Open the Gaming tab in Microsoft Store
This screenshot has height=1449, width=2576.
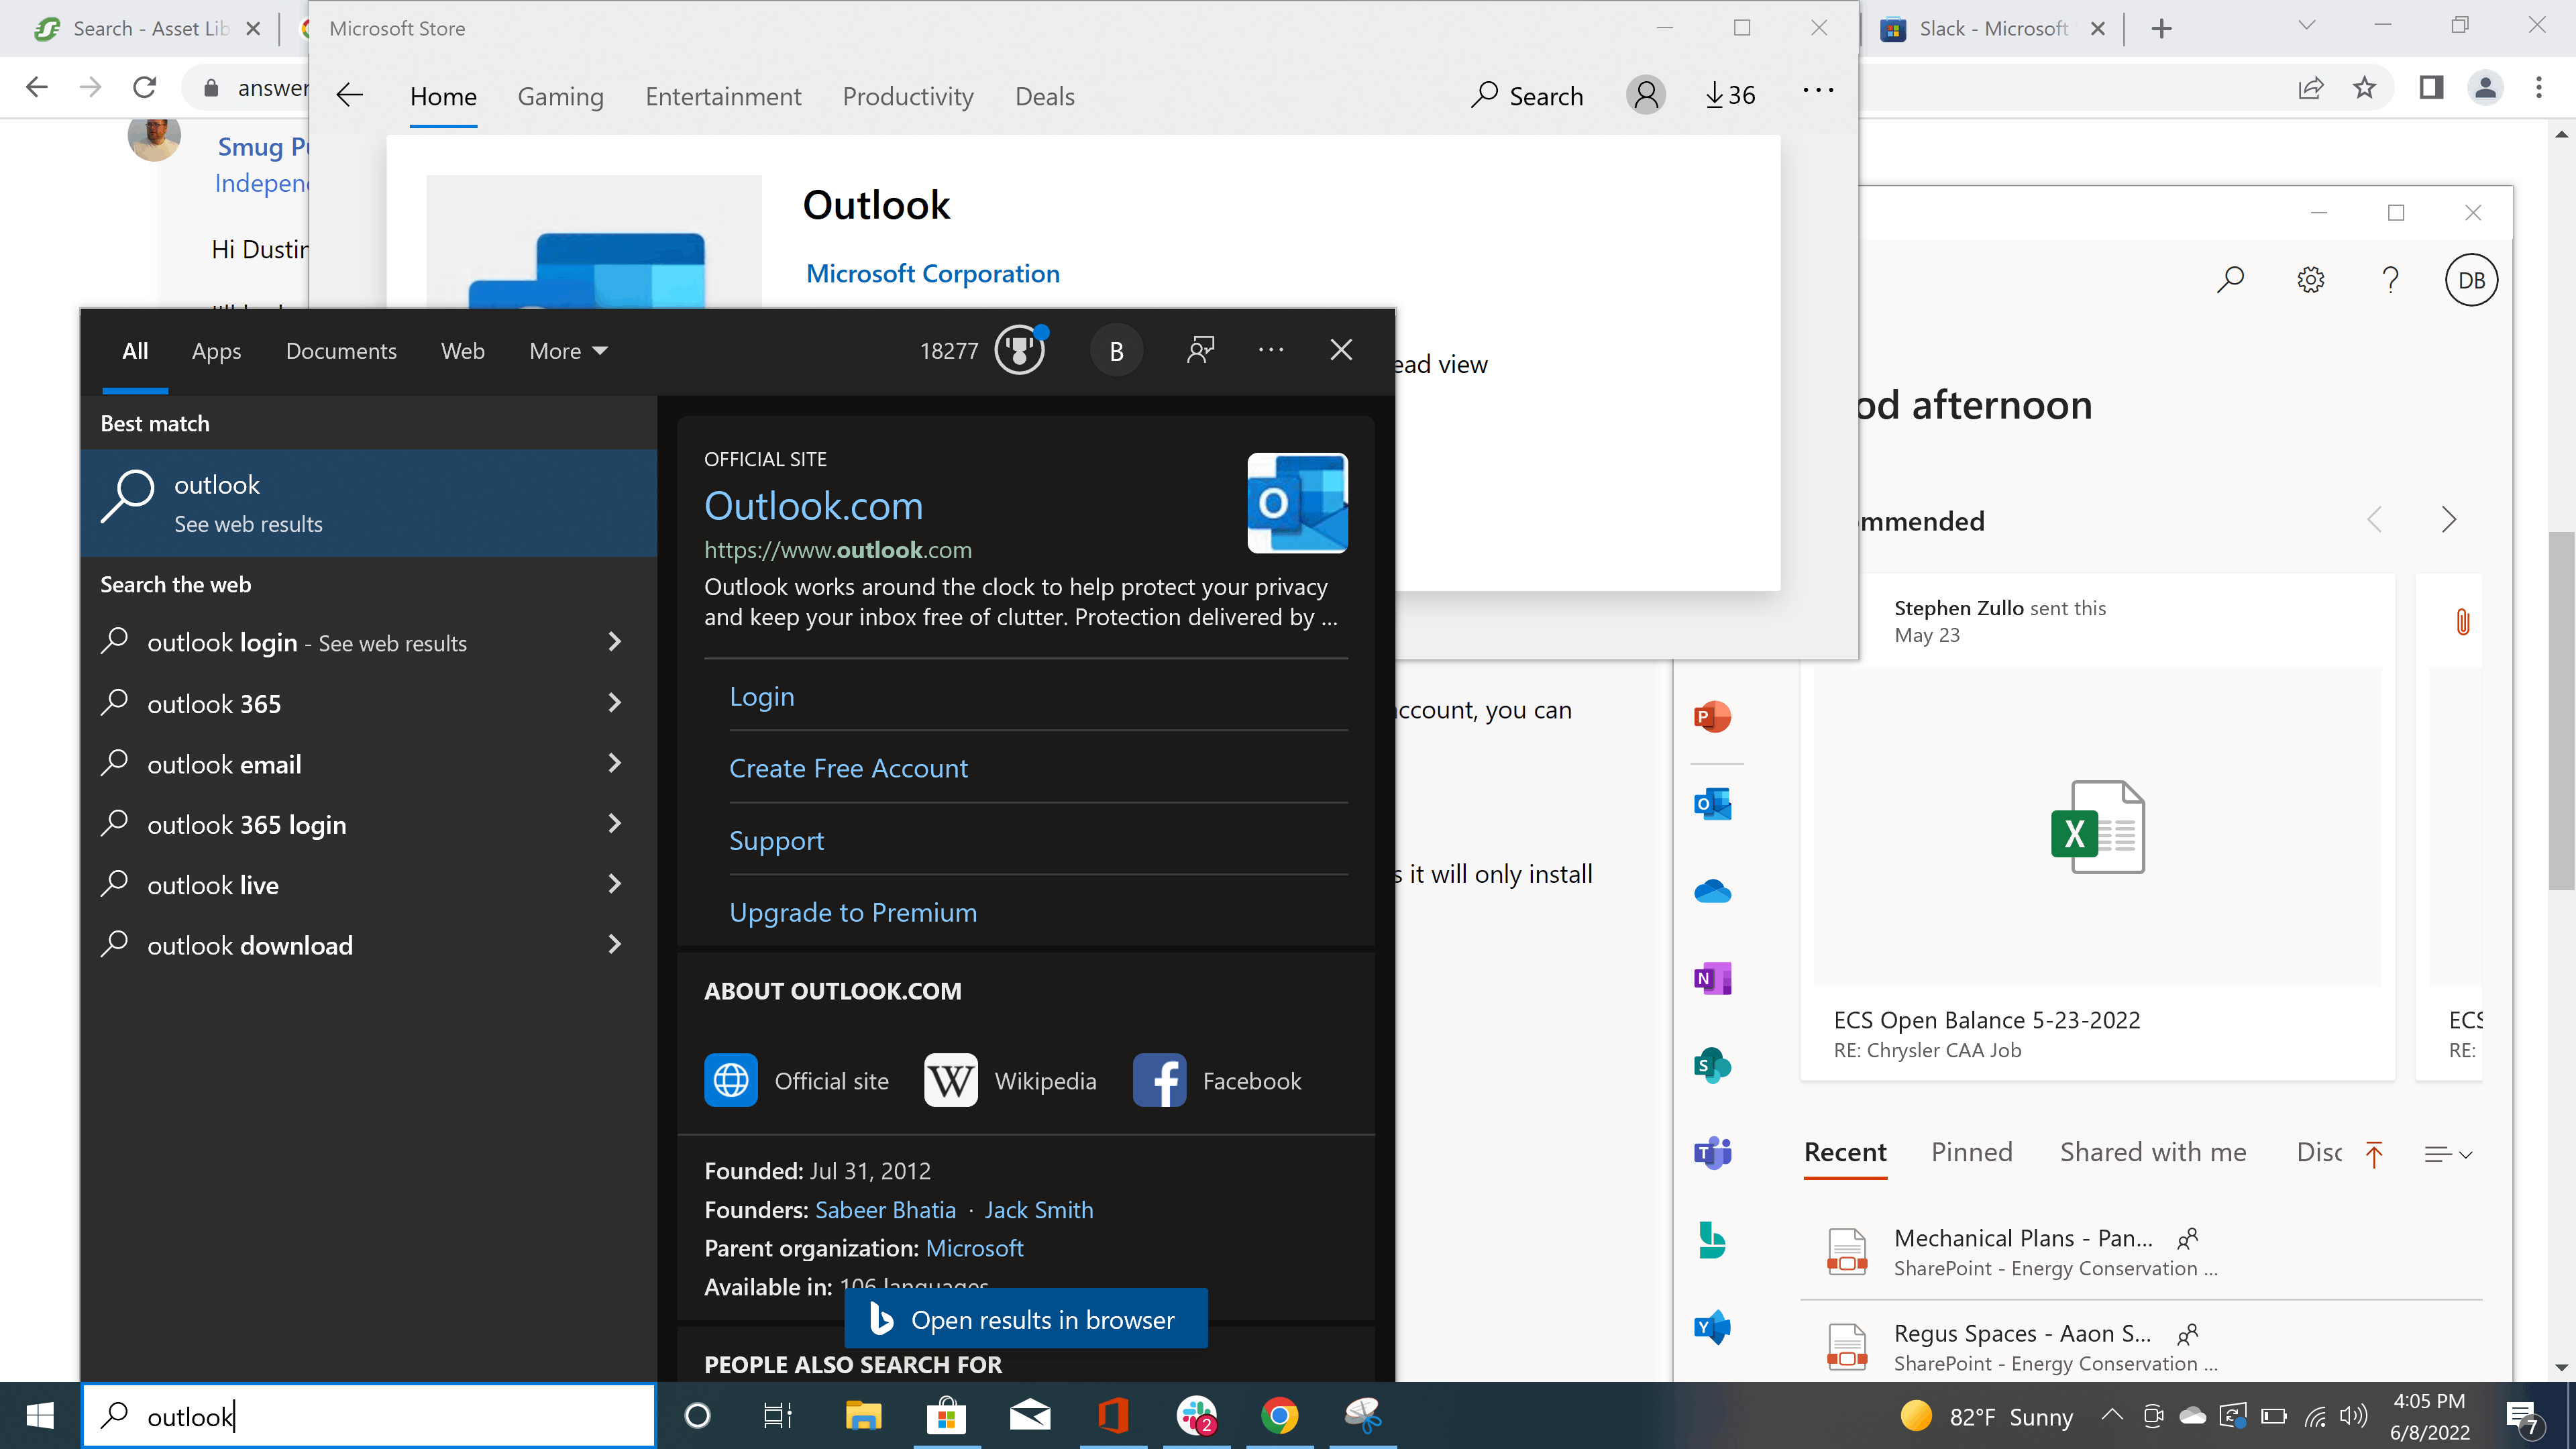(x=560, y=96)
